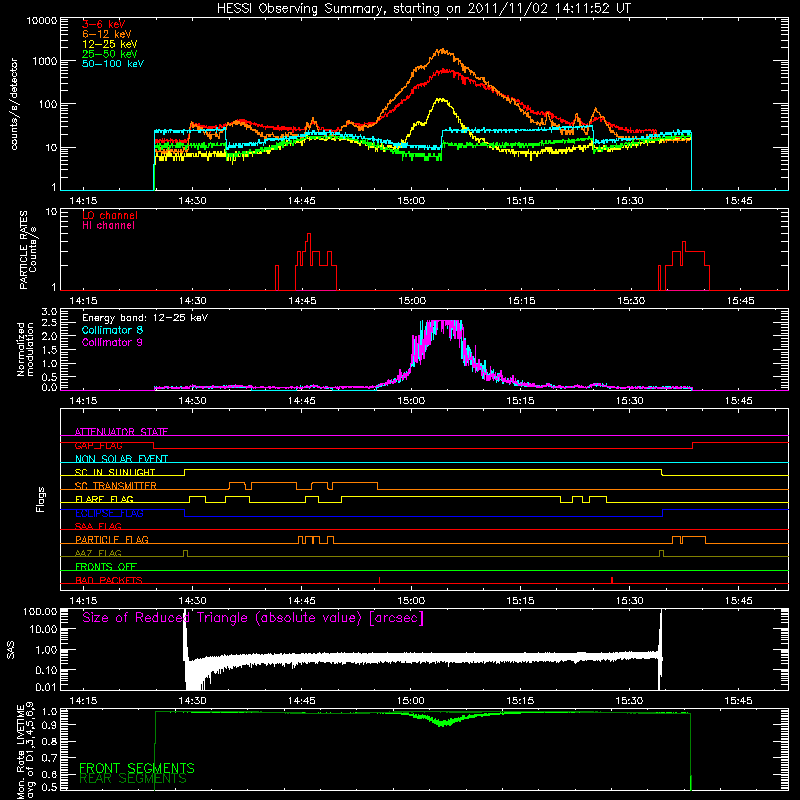Select the ECLIPSE_FLAG label
800x800 pixels.
(x=109, y=513)
